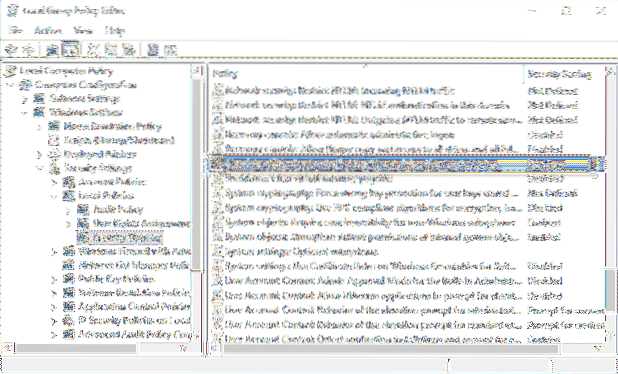Click the User Rights Assignment folder icon
618x374 pixels.
(x=83, y=223)
